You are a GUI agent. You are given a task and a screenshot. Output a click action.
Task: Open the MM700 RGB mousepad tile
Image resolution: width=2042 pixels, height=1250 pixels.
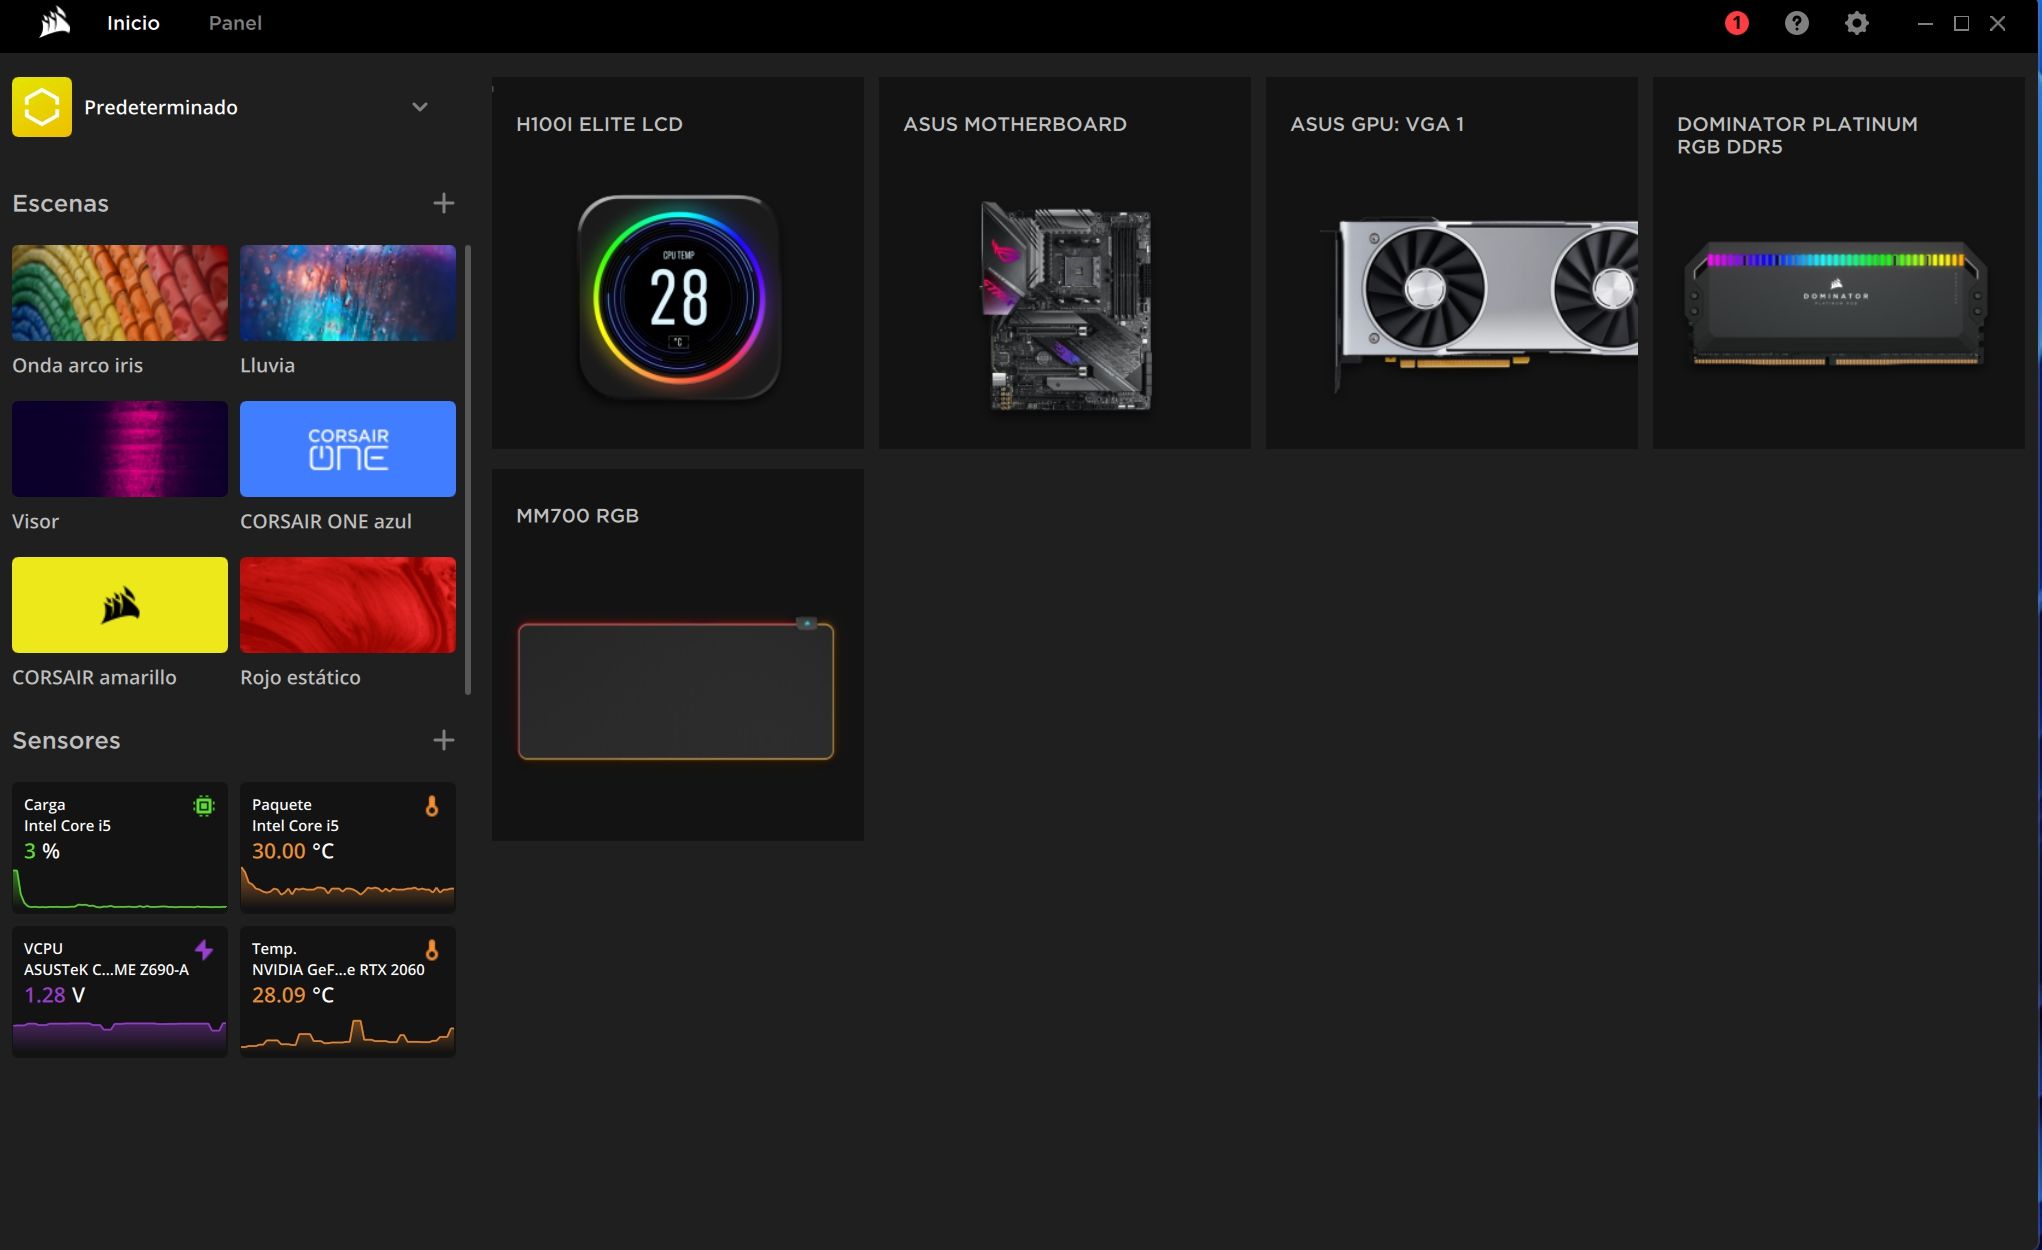pos(678,655)
